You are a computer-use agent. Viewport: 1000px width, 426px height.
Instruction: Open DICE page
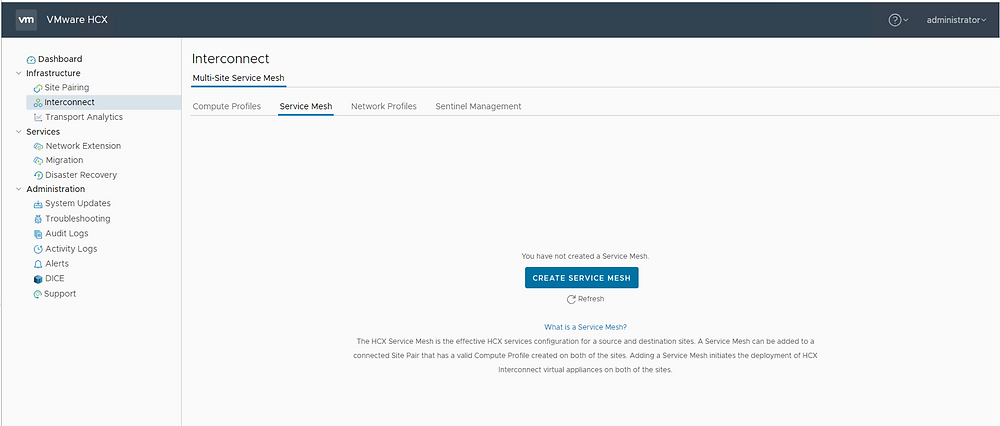click(x=55, y=279)
